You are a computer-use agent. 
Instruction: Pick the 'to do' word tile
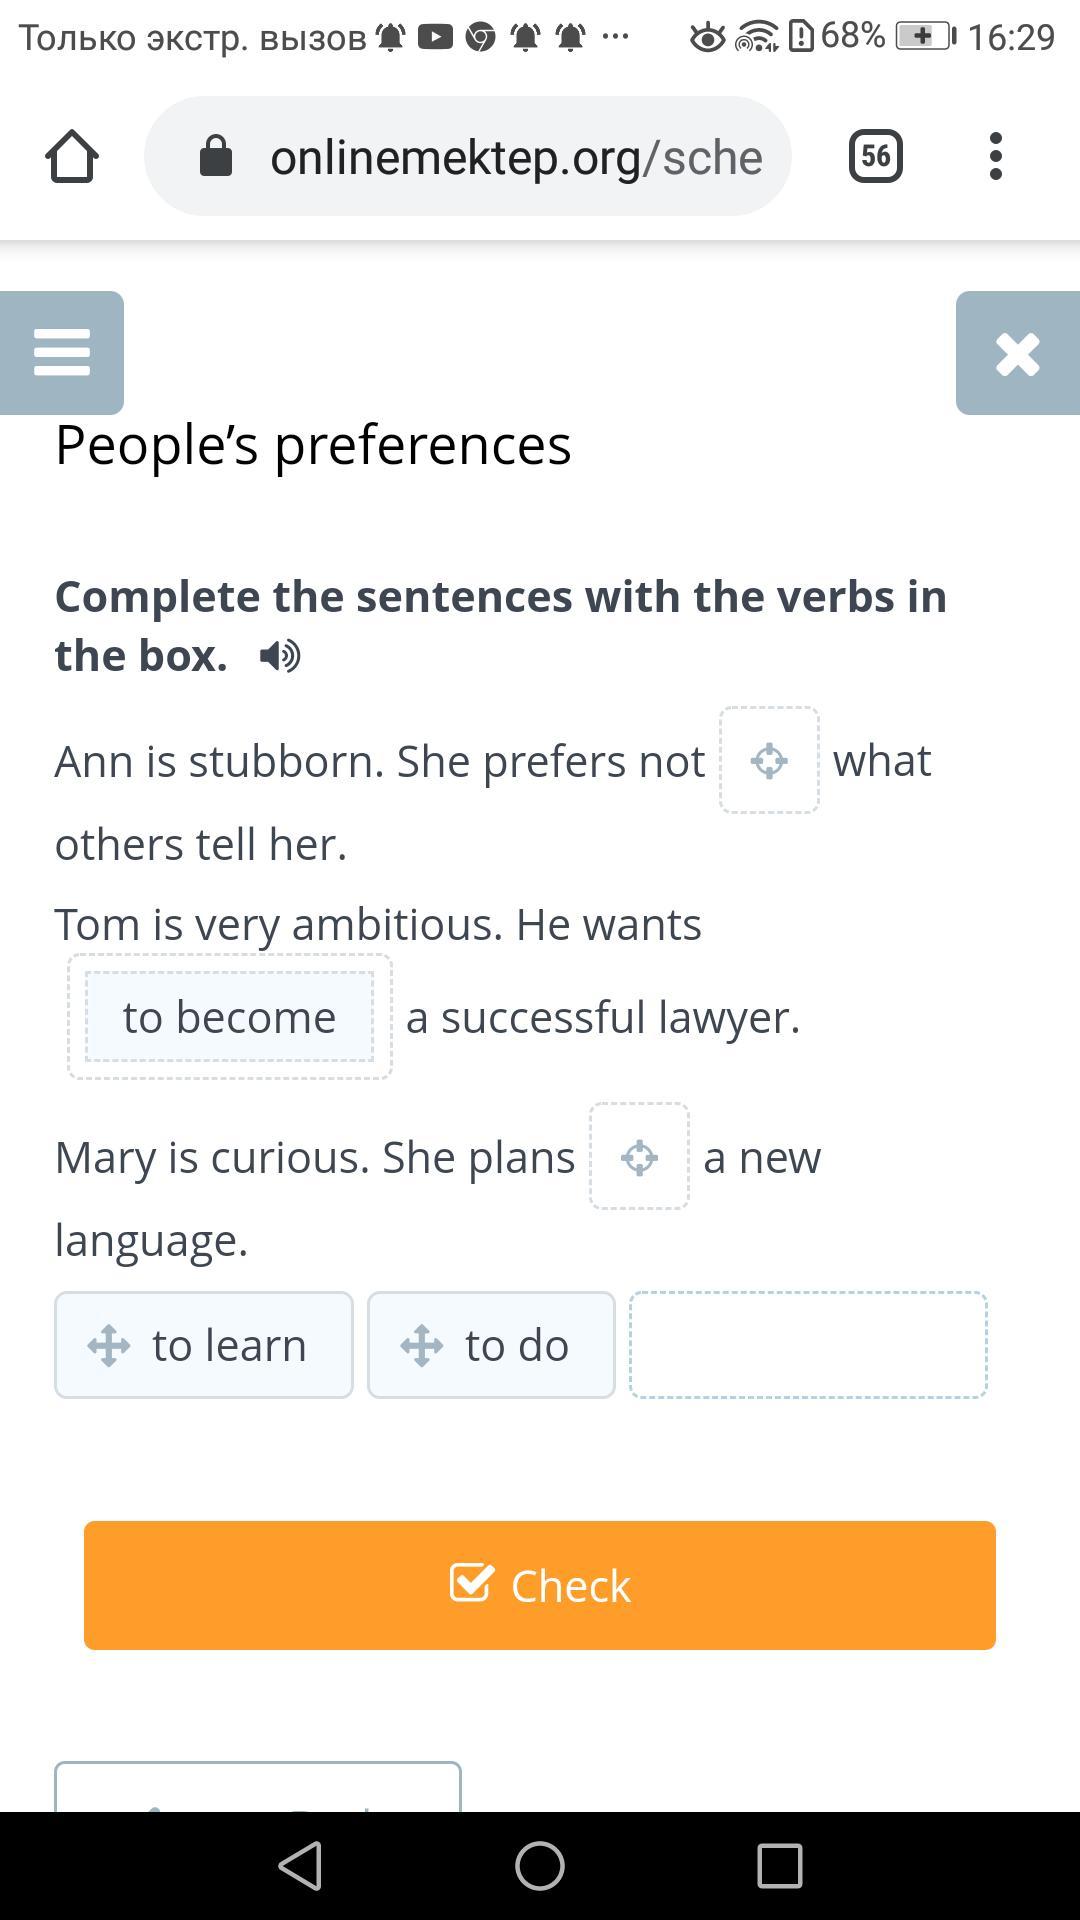tap(491, 1345)
